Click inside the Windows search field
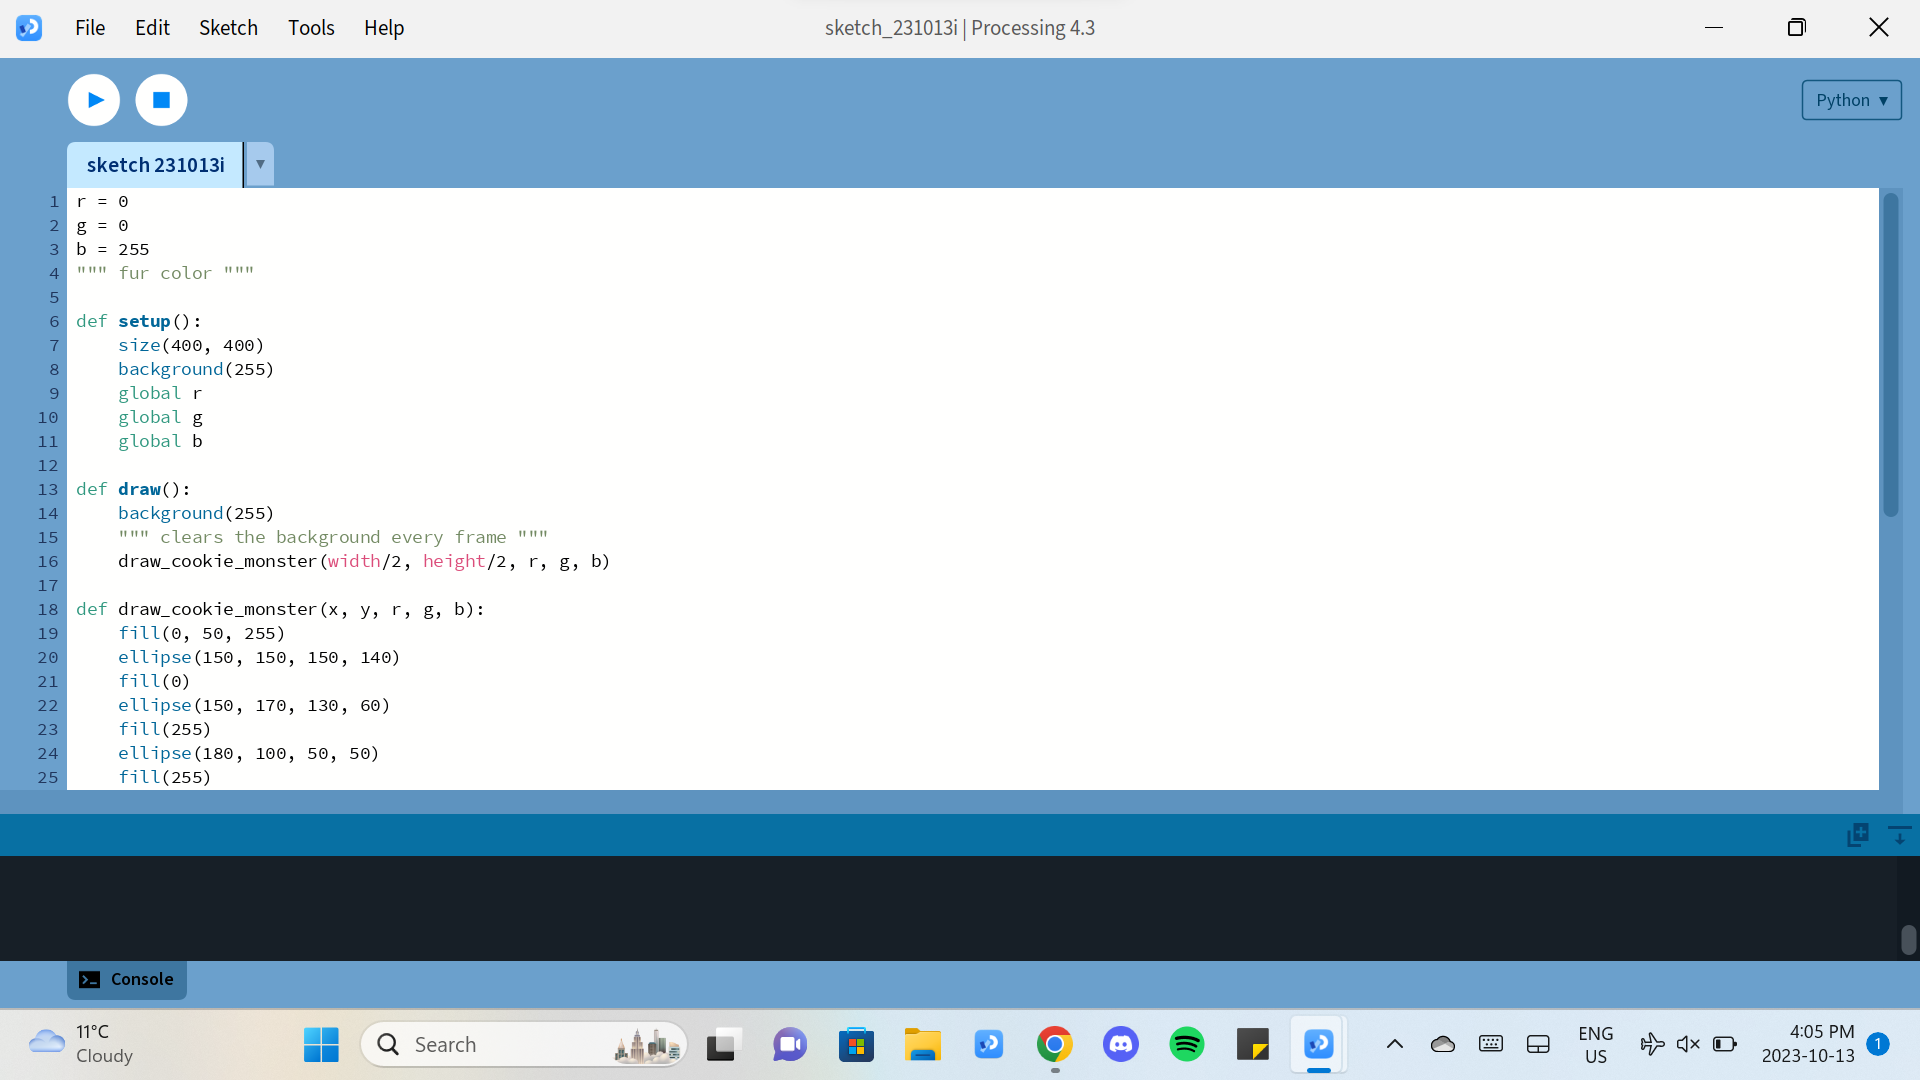 [x=500, y=1044]
